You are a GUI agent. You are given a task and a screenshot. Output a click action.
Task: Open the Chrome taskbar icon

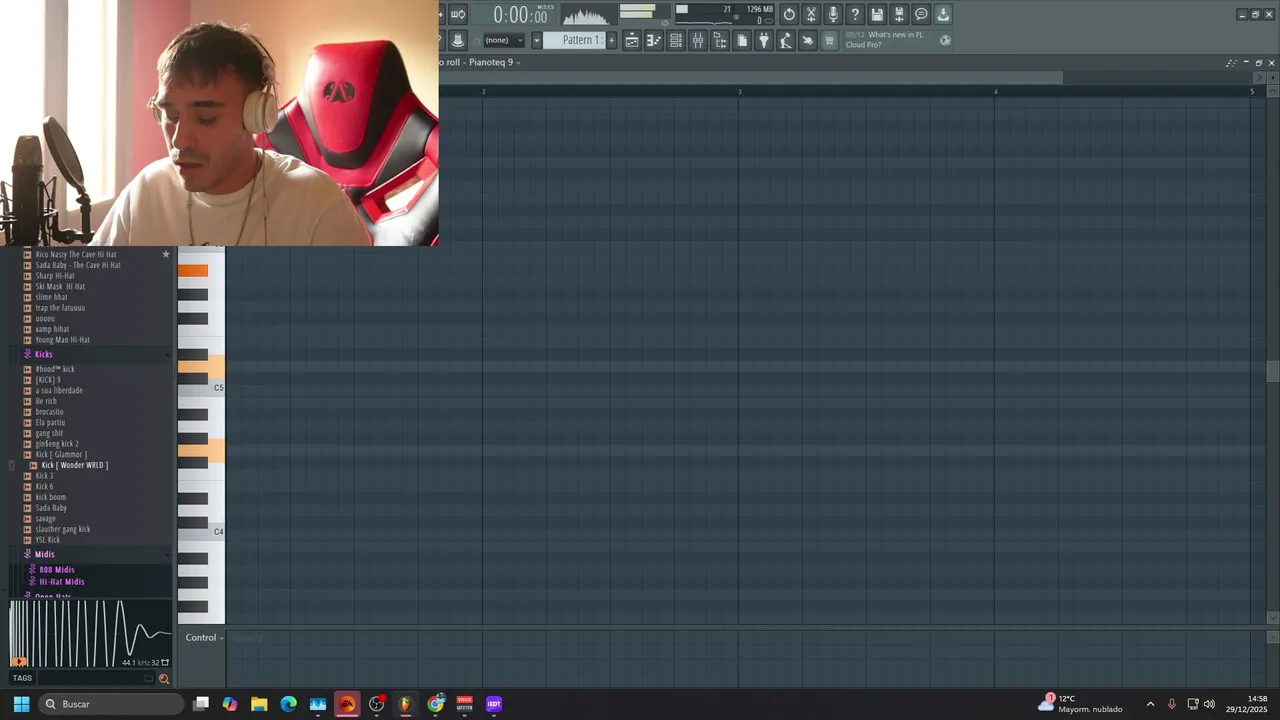436,704
